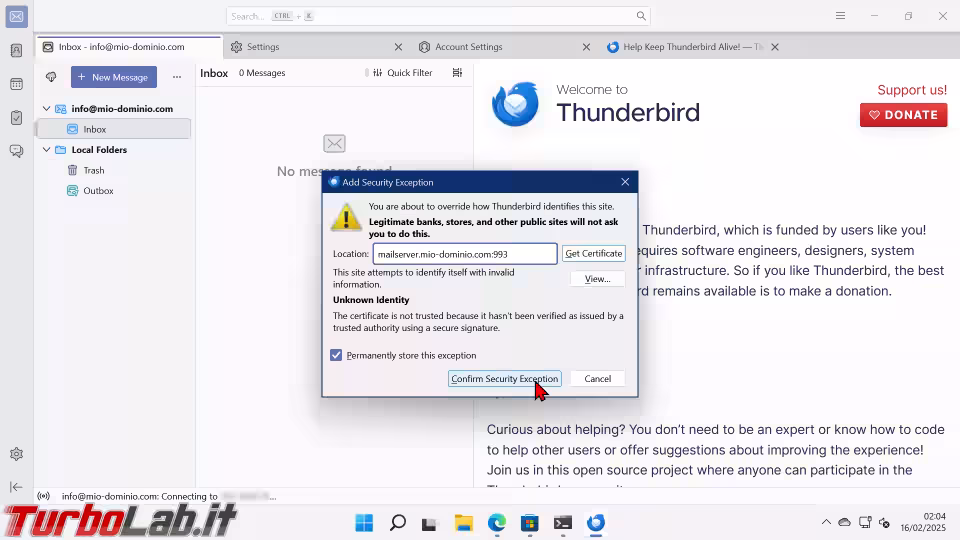The height and width of the screenshot is (540, 960).
Task: Click the search magnifier icon
Action: pyautogui.click(x=641, y=16)
